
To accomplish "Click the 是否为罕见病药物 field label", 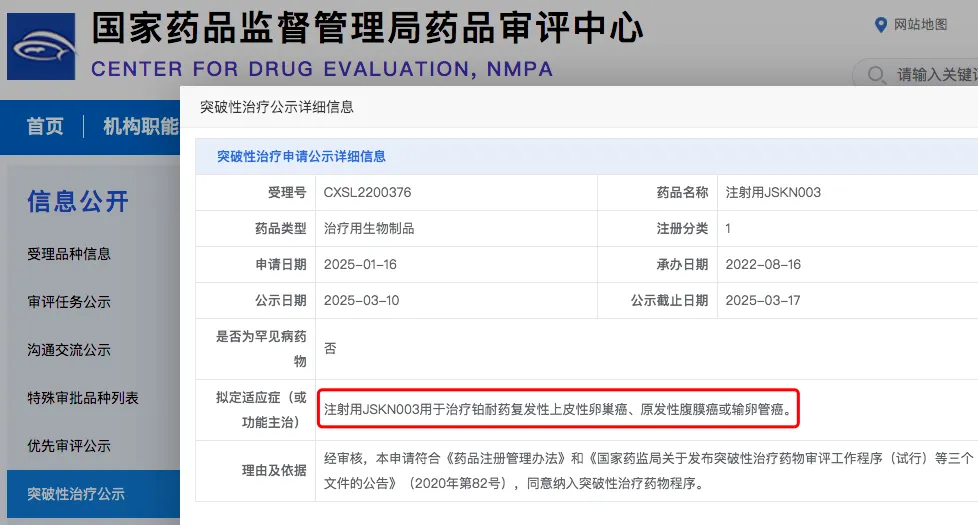I will [x=261, y=349].
